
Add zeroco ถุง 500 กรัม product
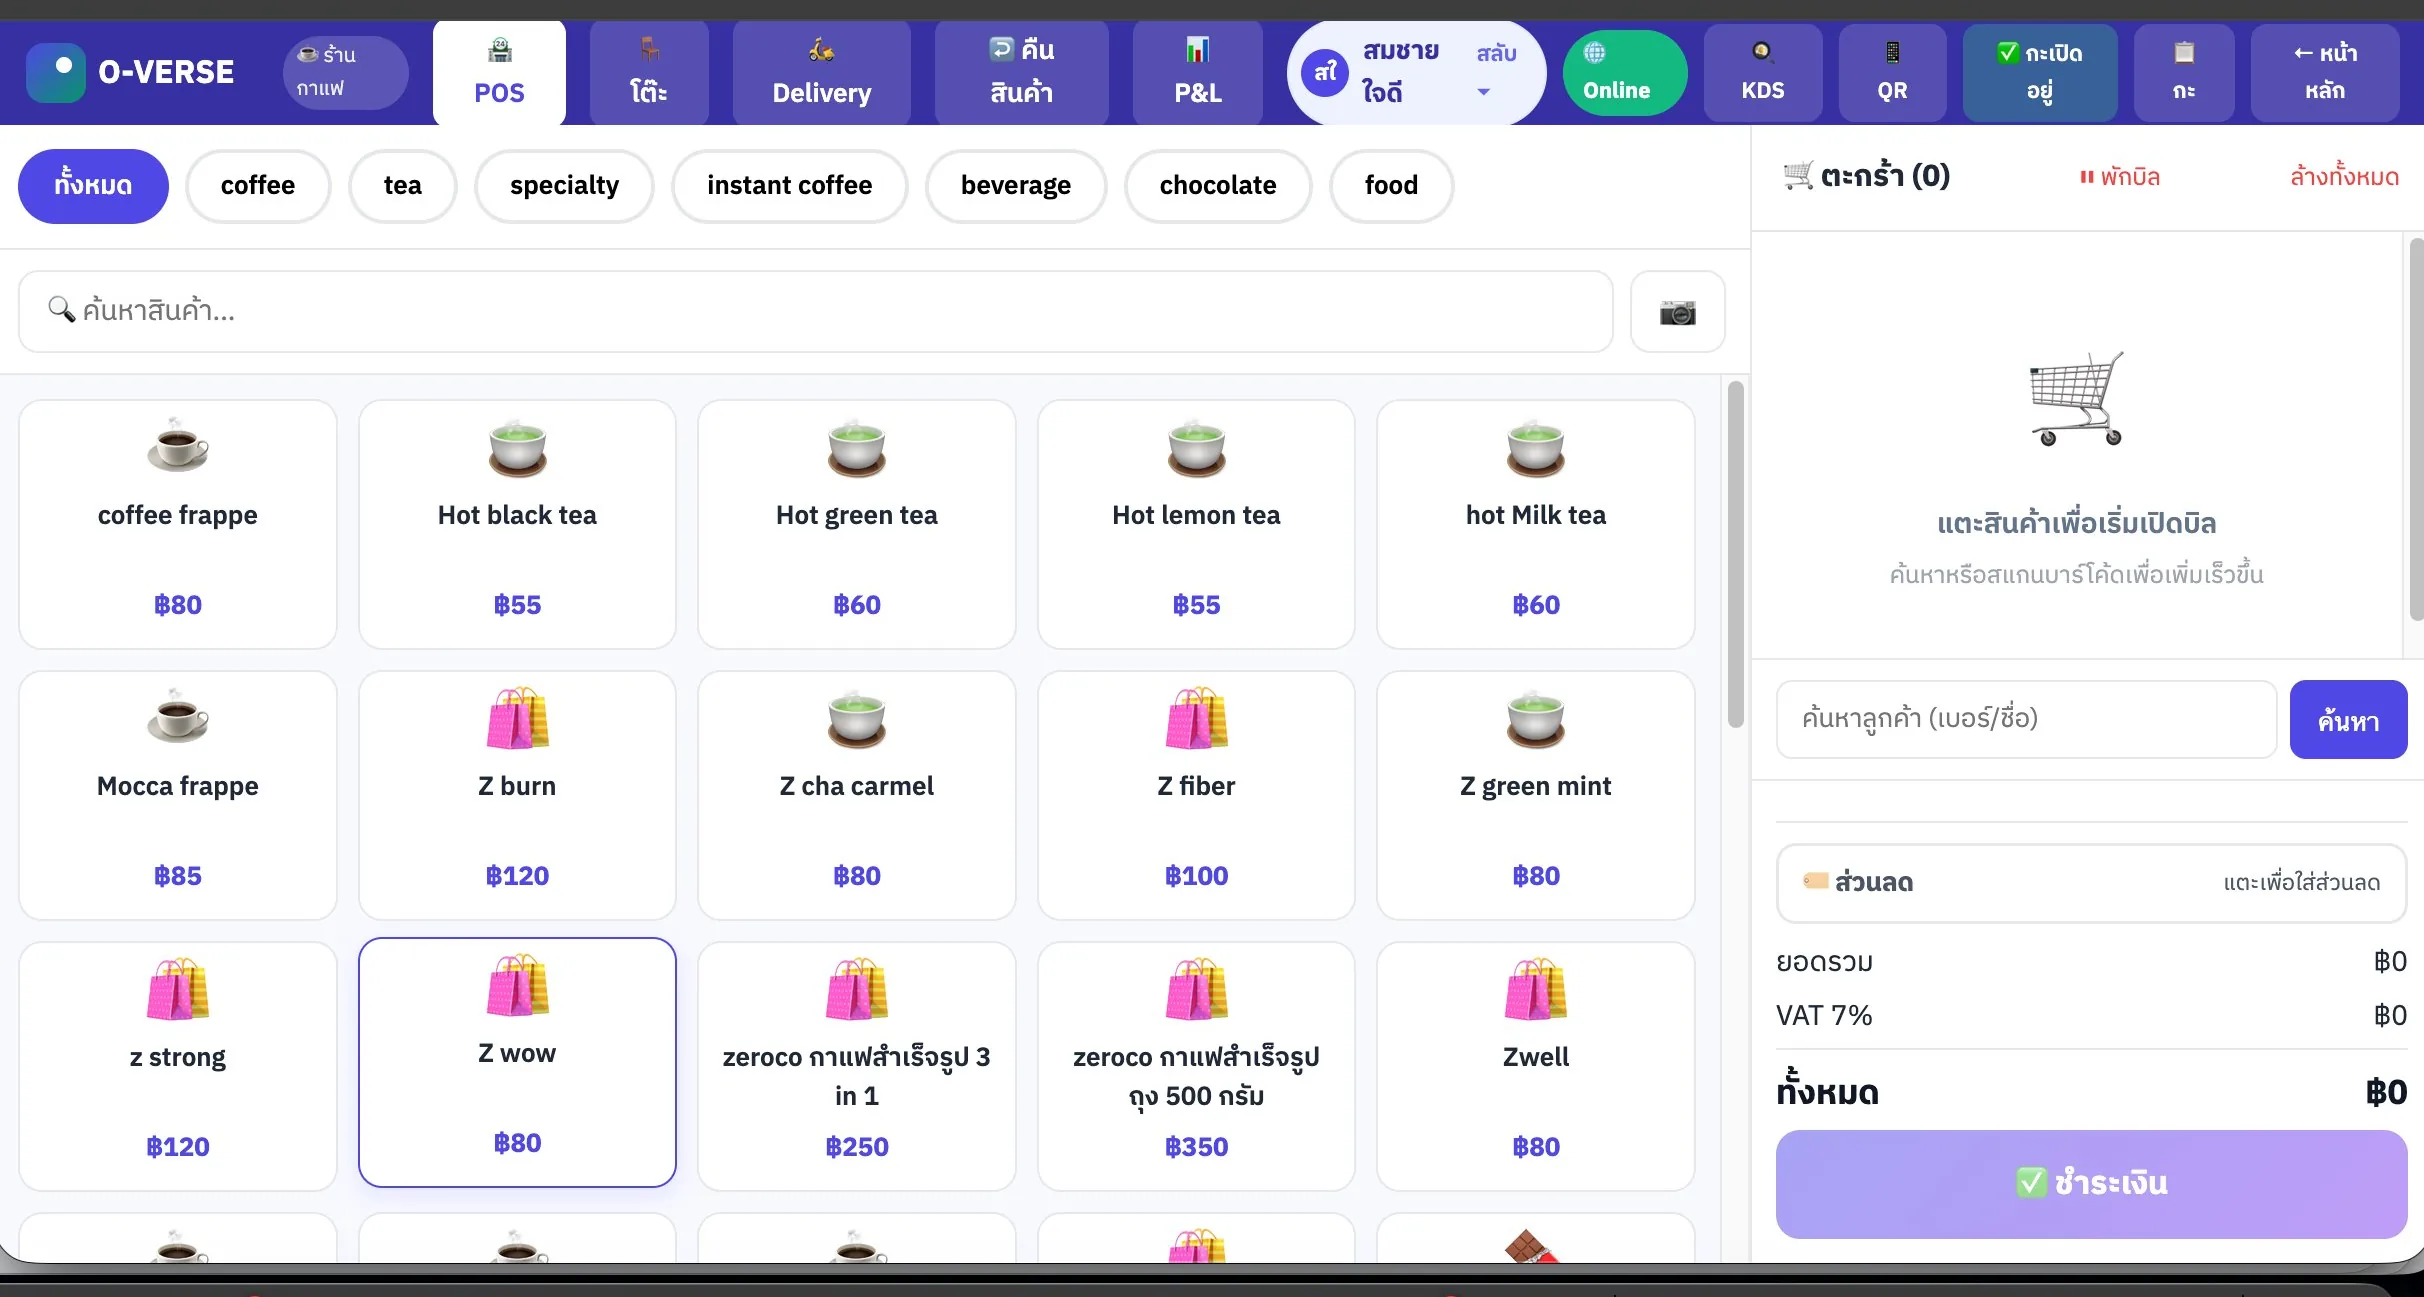click(1196, 1067)
